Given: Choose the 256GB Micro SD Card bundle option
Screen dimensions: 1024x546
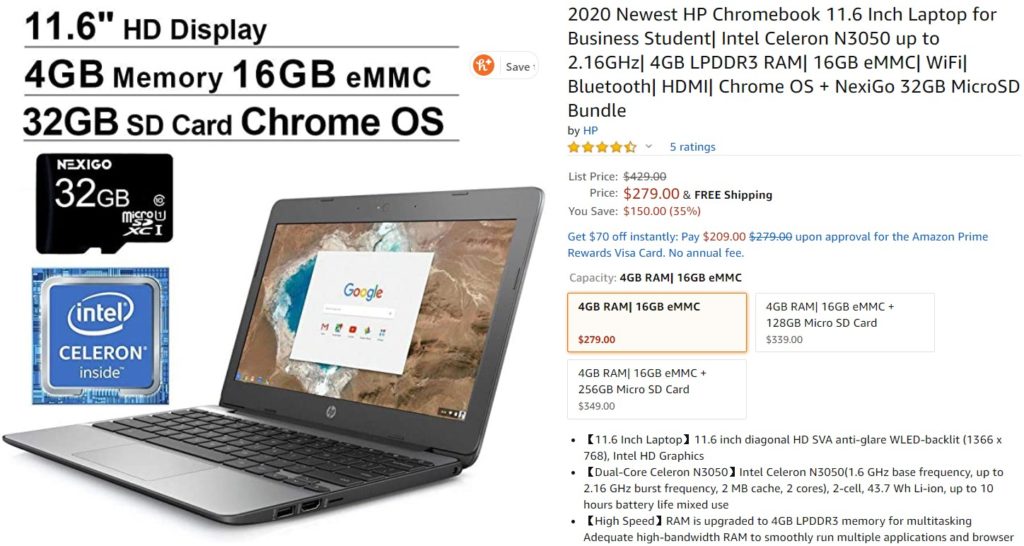Looking at the screenshot, I should 657,389.
